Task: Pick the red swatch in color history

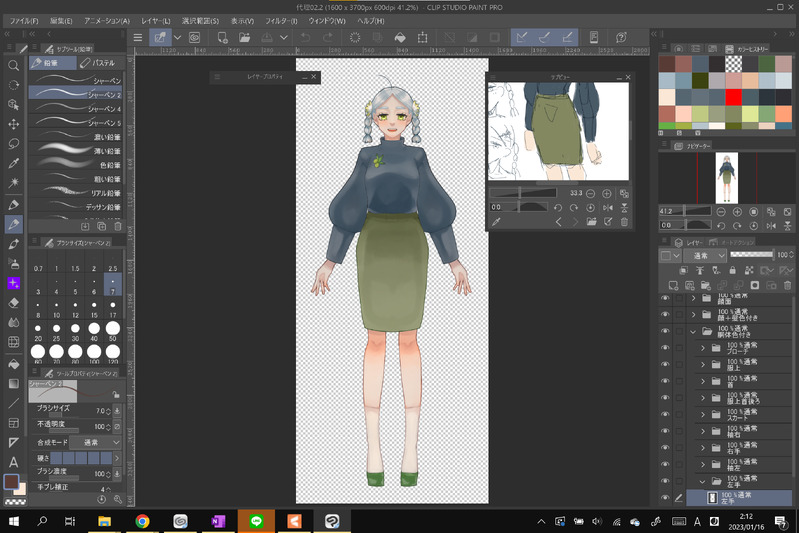Action: point(733,97)
